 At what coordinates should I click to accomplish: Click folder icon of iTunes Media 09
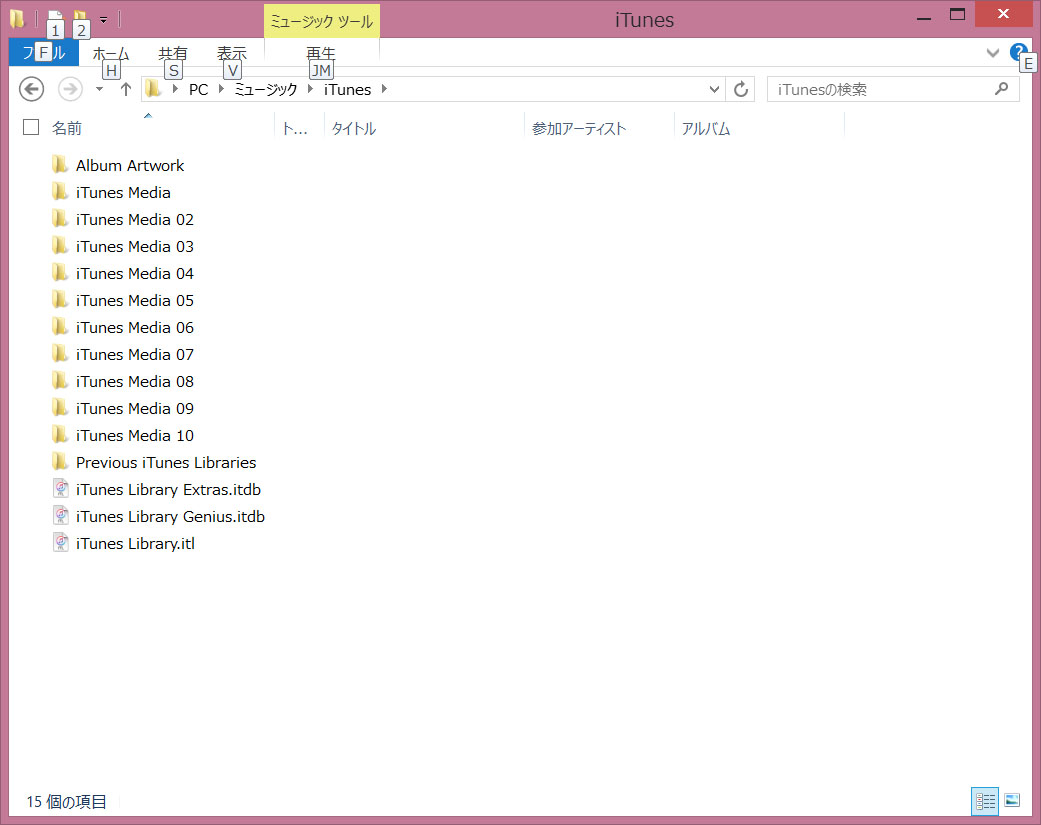coord(60,408)
